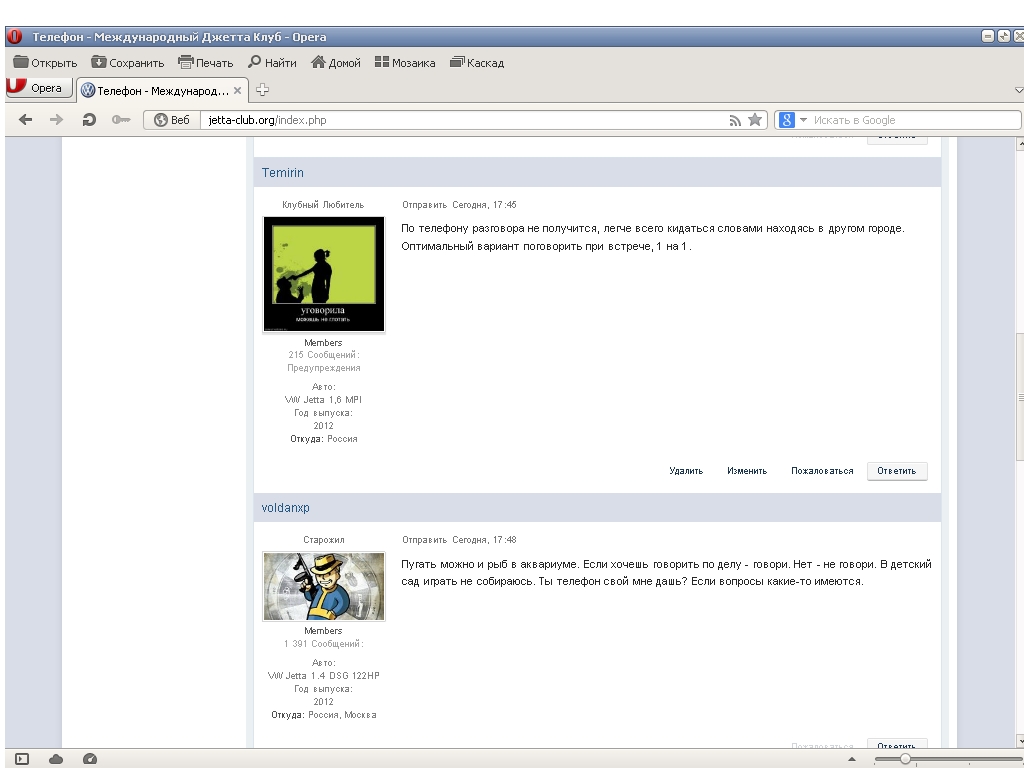Open a new tab with plus button
The height and width of the screenshot is (768, 1024).
[x=263, y=90]
